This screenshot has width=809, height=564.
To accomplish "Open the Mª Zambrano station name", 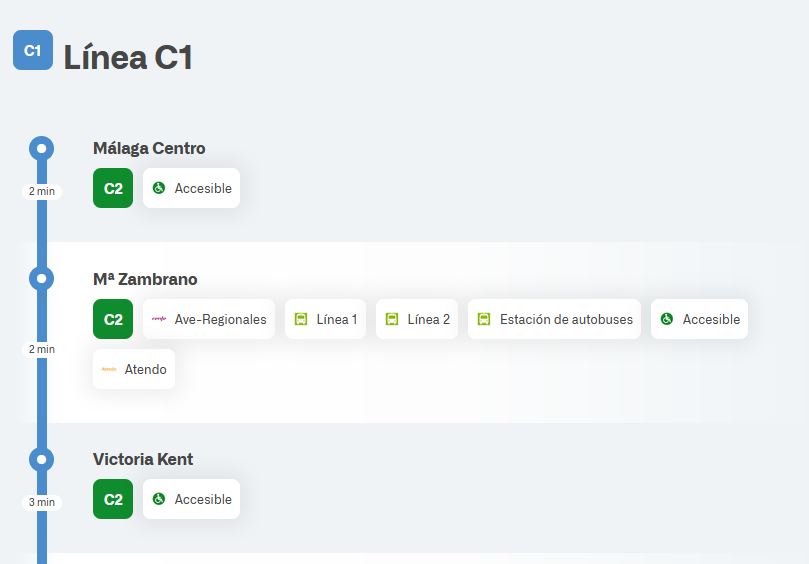I will 145,279.
